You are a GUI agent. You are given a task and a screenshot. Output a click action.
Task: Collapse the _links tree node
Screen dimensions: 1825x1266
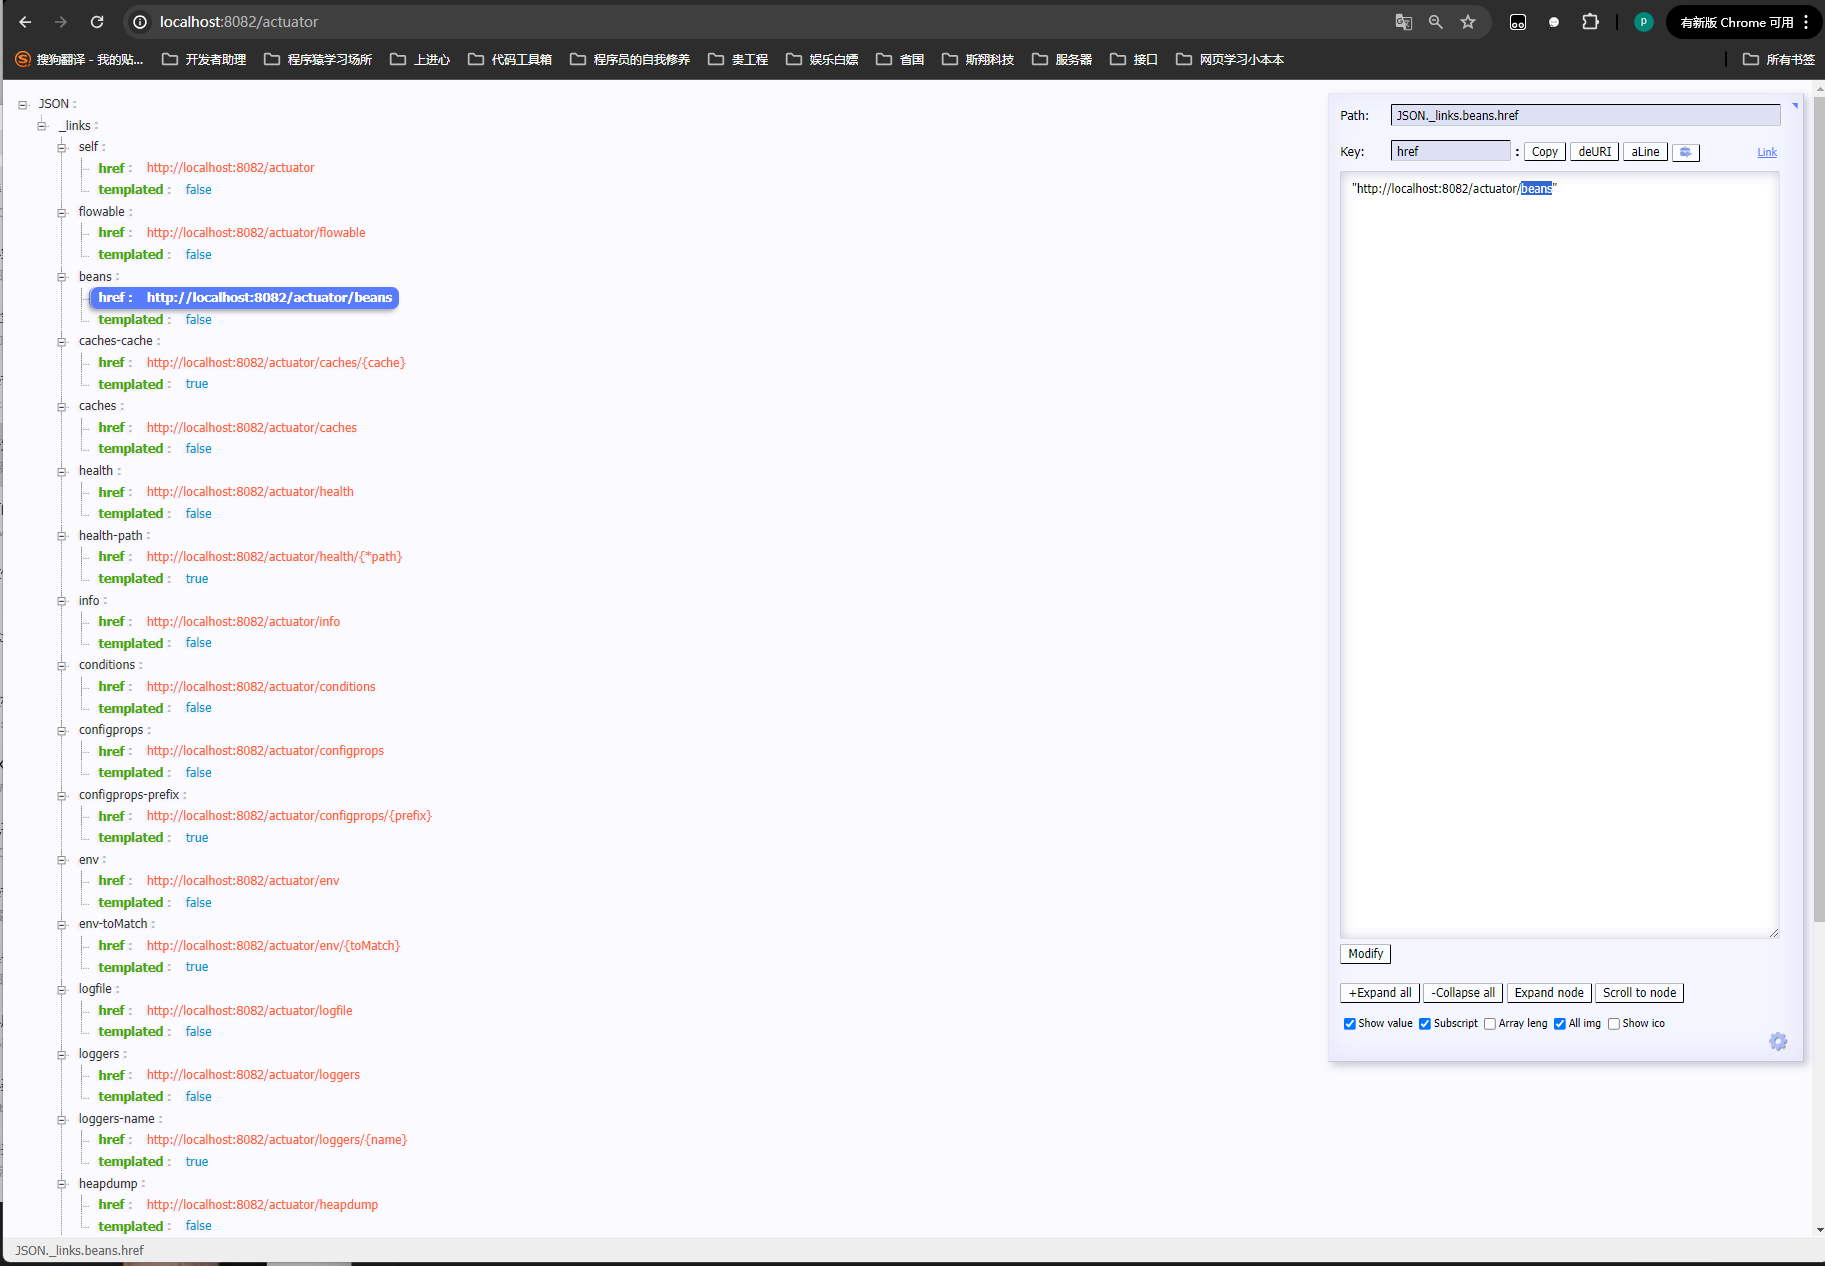(42, 125)
